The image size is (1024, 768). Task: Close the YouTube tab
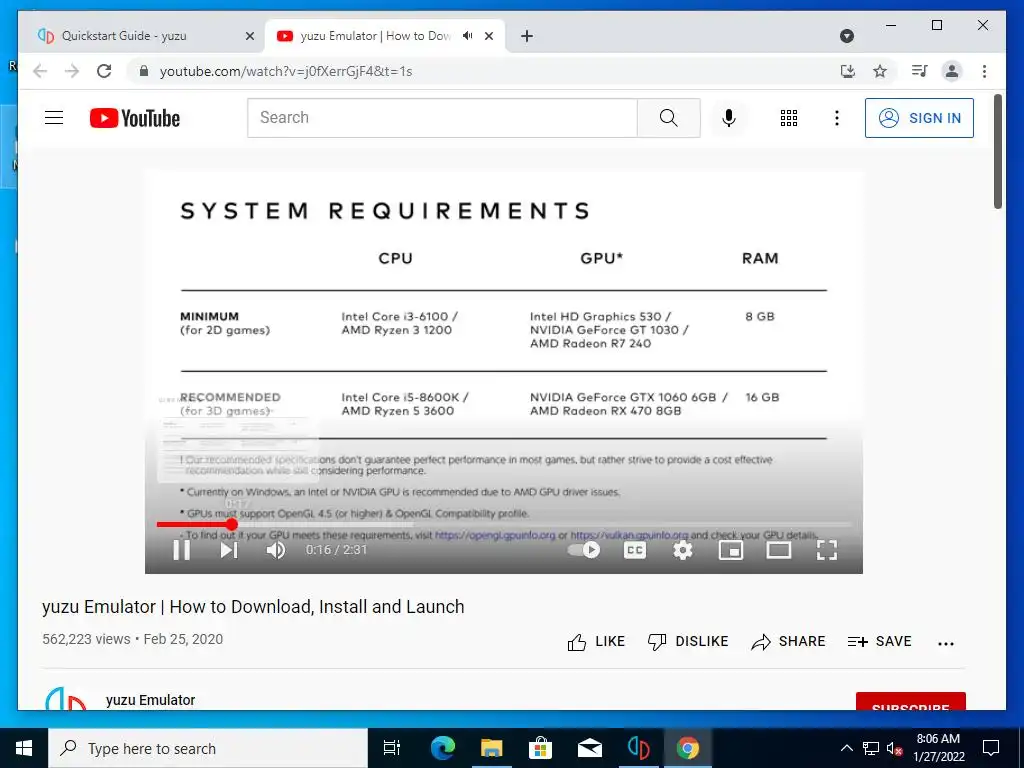(x=488, y=37)
